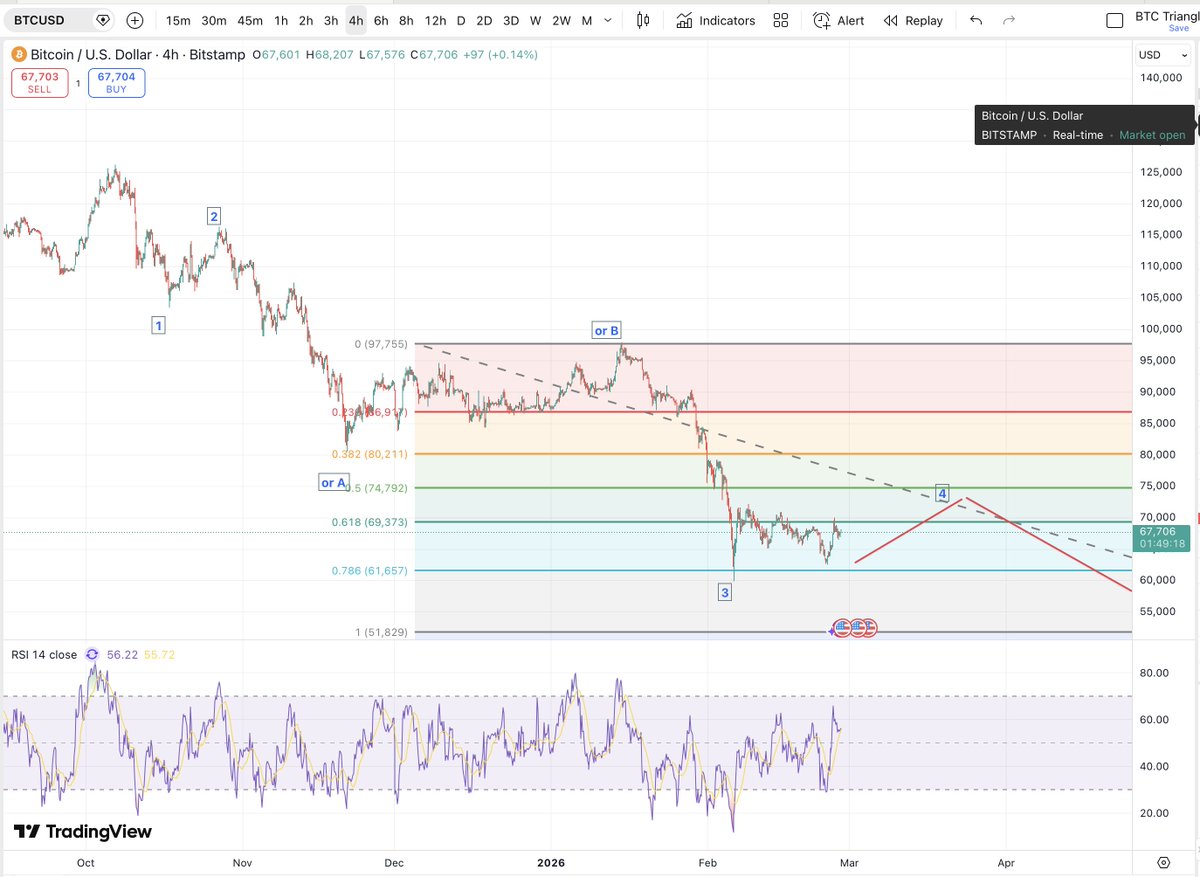Image resolution: width=1200 pixels, height=877 pixels.
Task: Click the 67,703 SELL button
Action: tap(40, 82)
